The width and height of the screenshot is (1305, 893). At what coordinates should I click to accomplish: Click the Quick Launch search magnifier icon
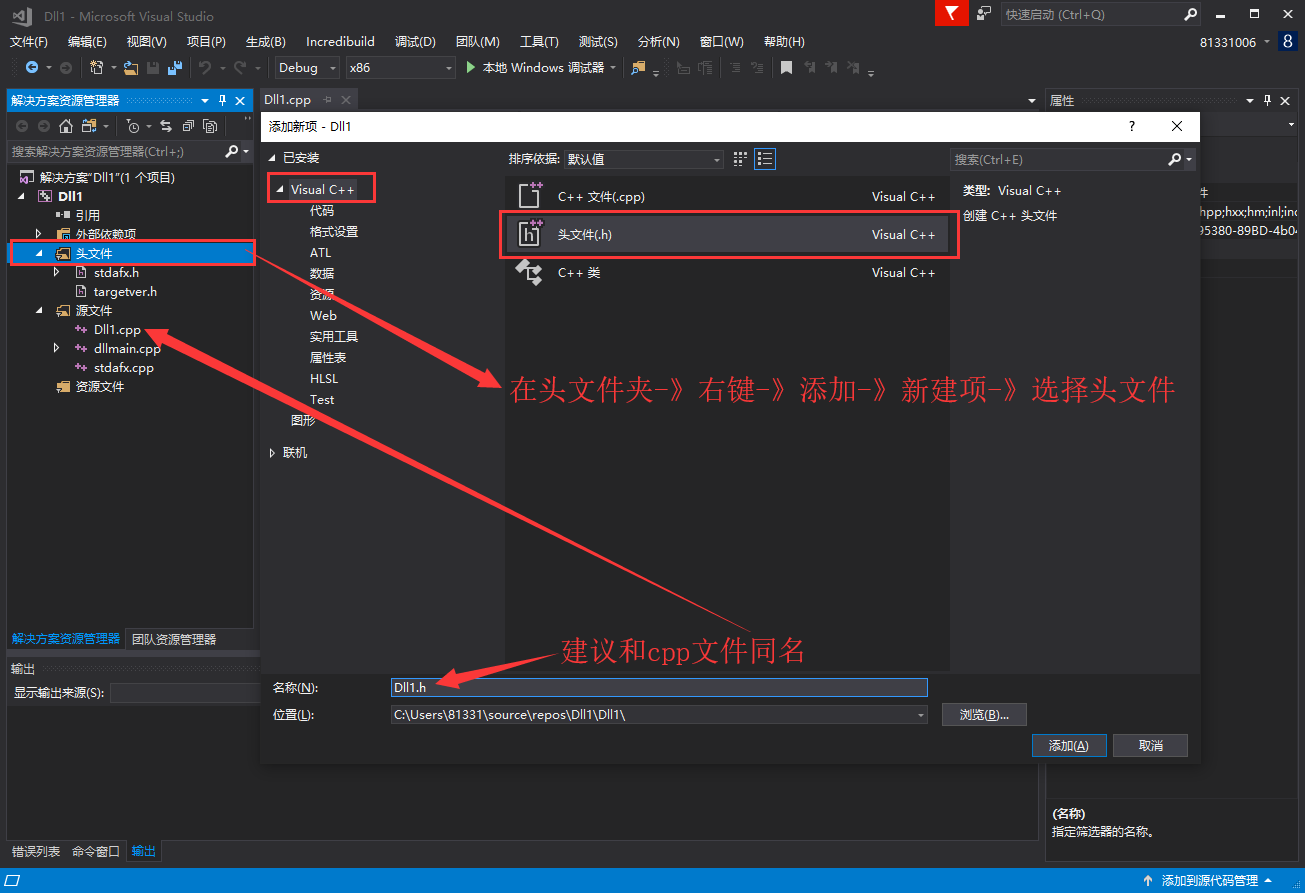1190,14
